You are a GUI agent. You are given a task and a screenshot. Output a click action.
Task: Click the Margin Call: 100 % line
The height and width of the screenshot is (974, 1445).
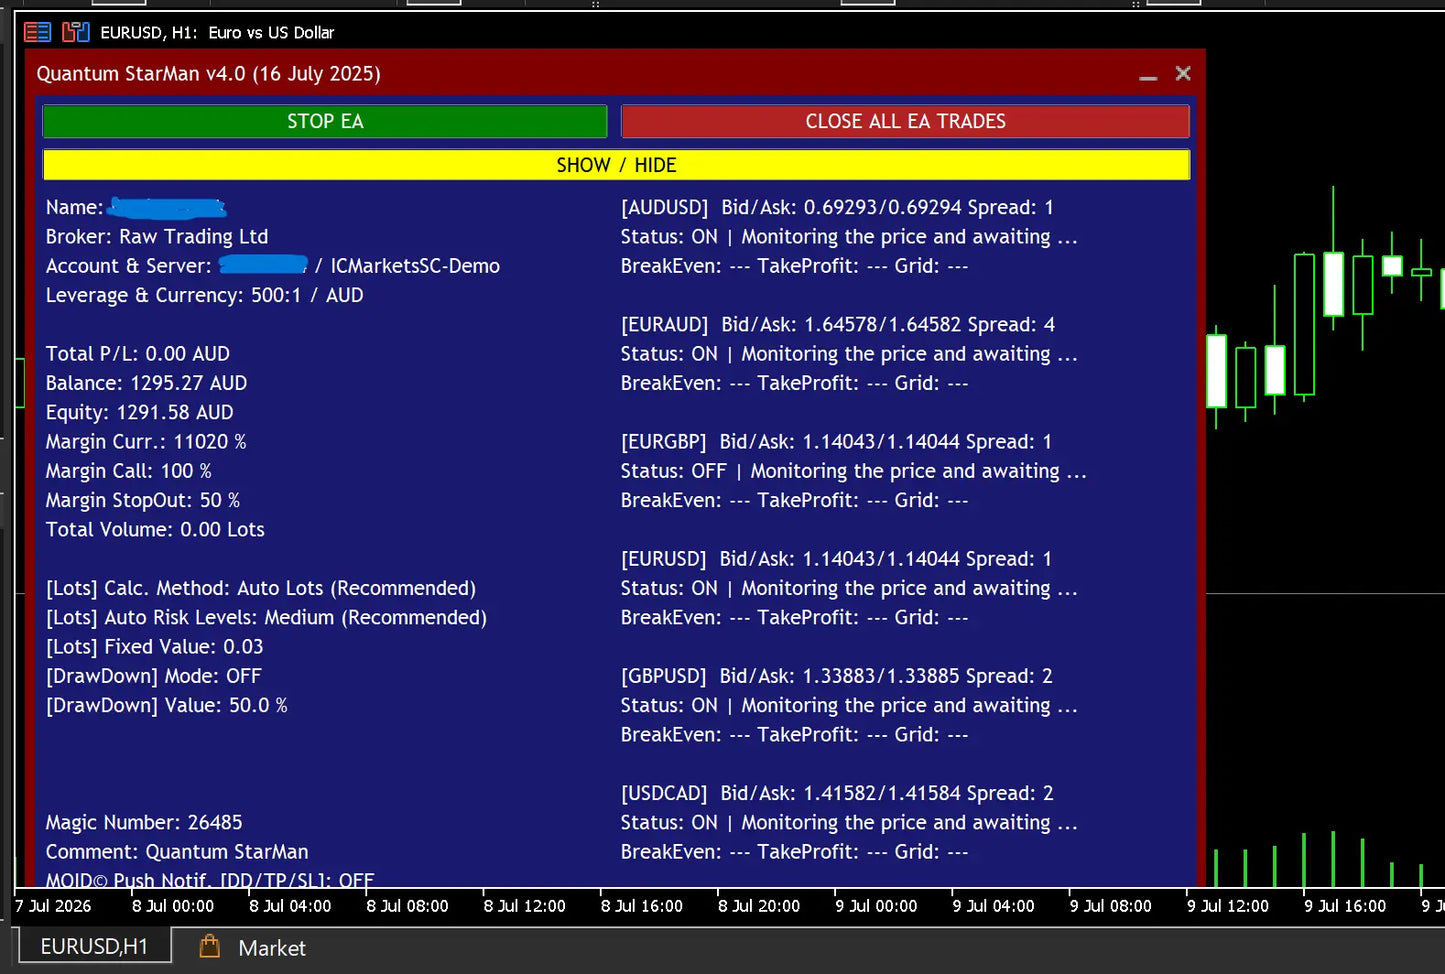pos(128,471)
